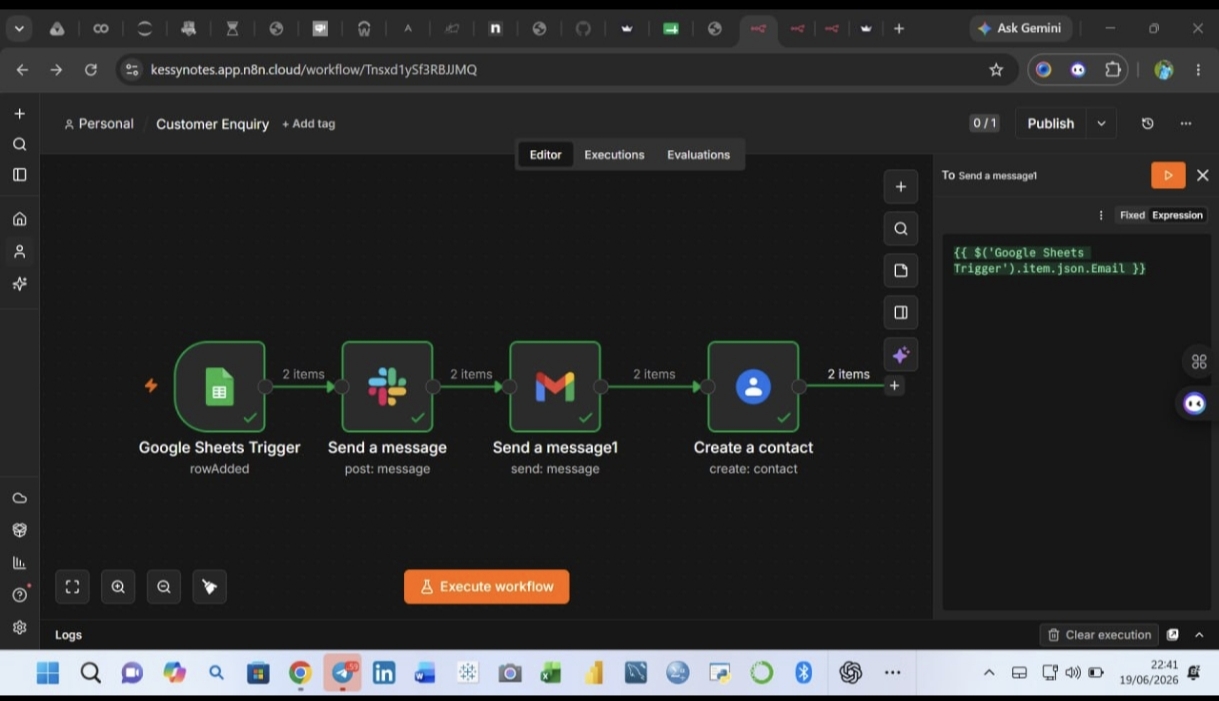The height and width of the screenshot is (701, 1219).
Task: Open the Google Sheets Trigger node
Action: click(x=220, y=386)
